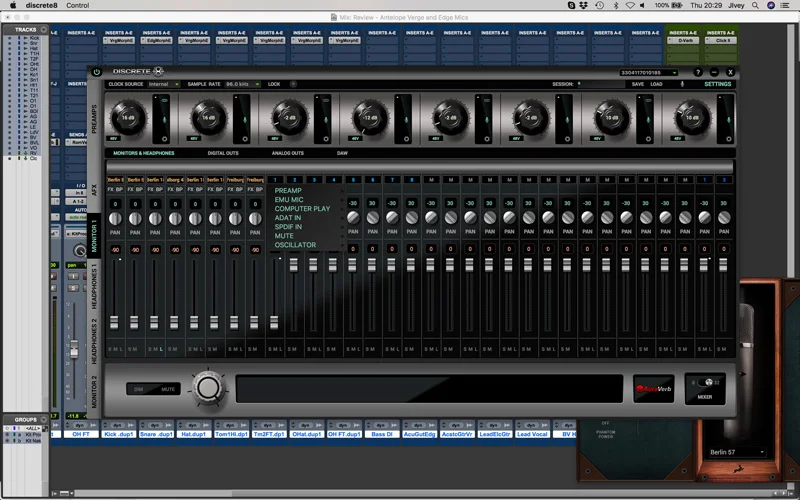Click the circle button below second preamp meter
Viewport: 800px width, 500px height.
click(x=245, y=139)
